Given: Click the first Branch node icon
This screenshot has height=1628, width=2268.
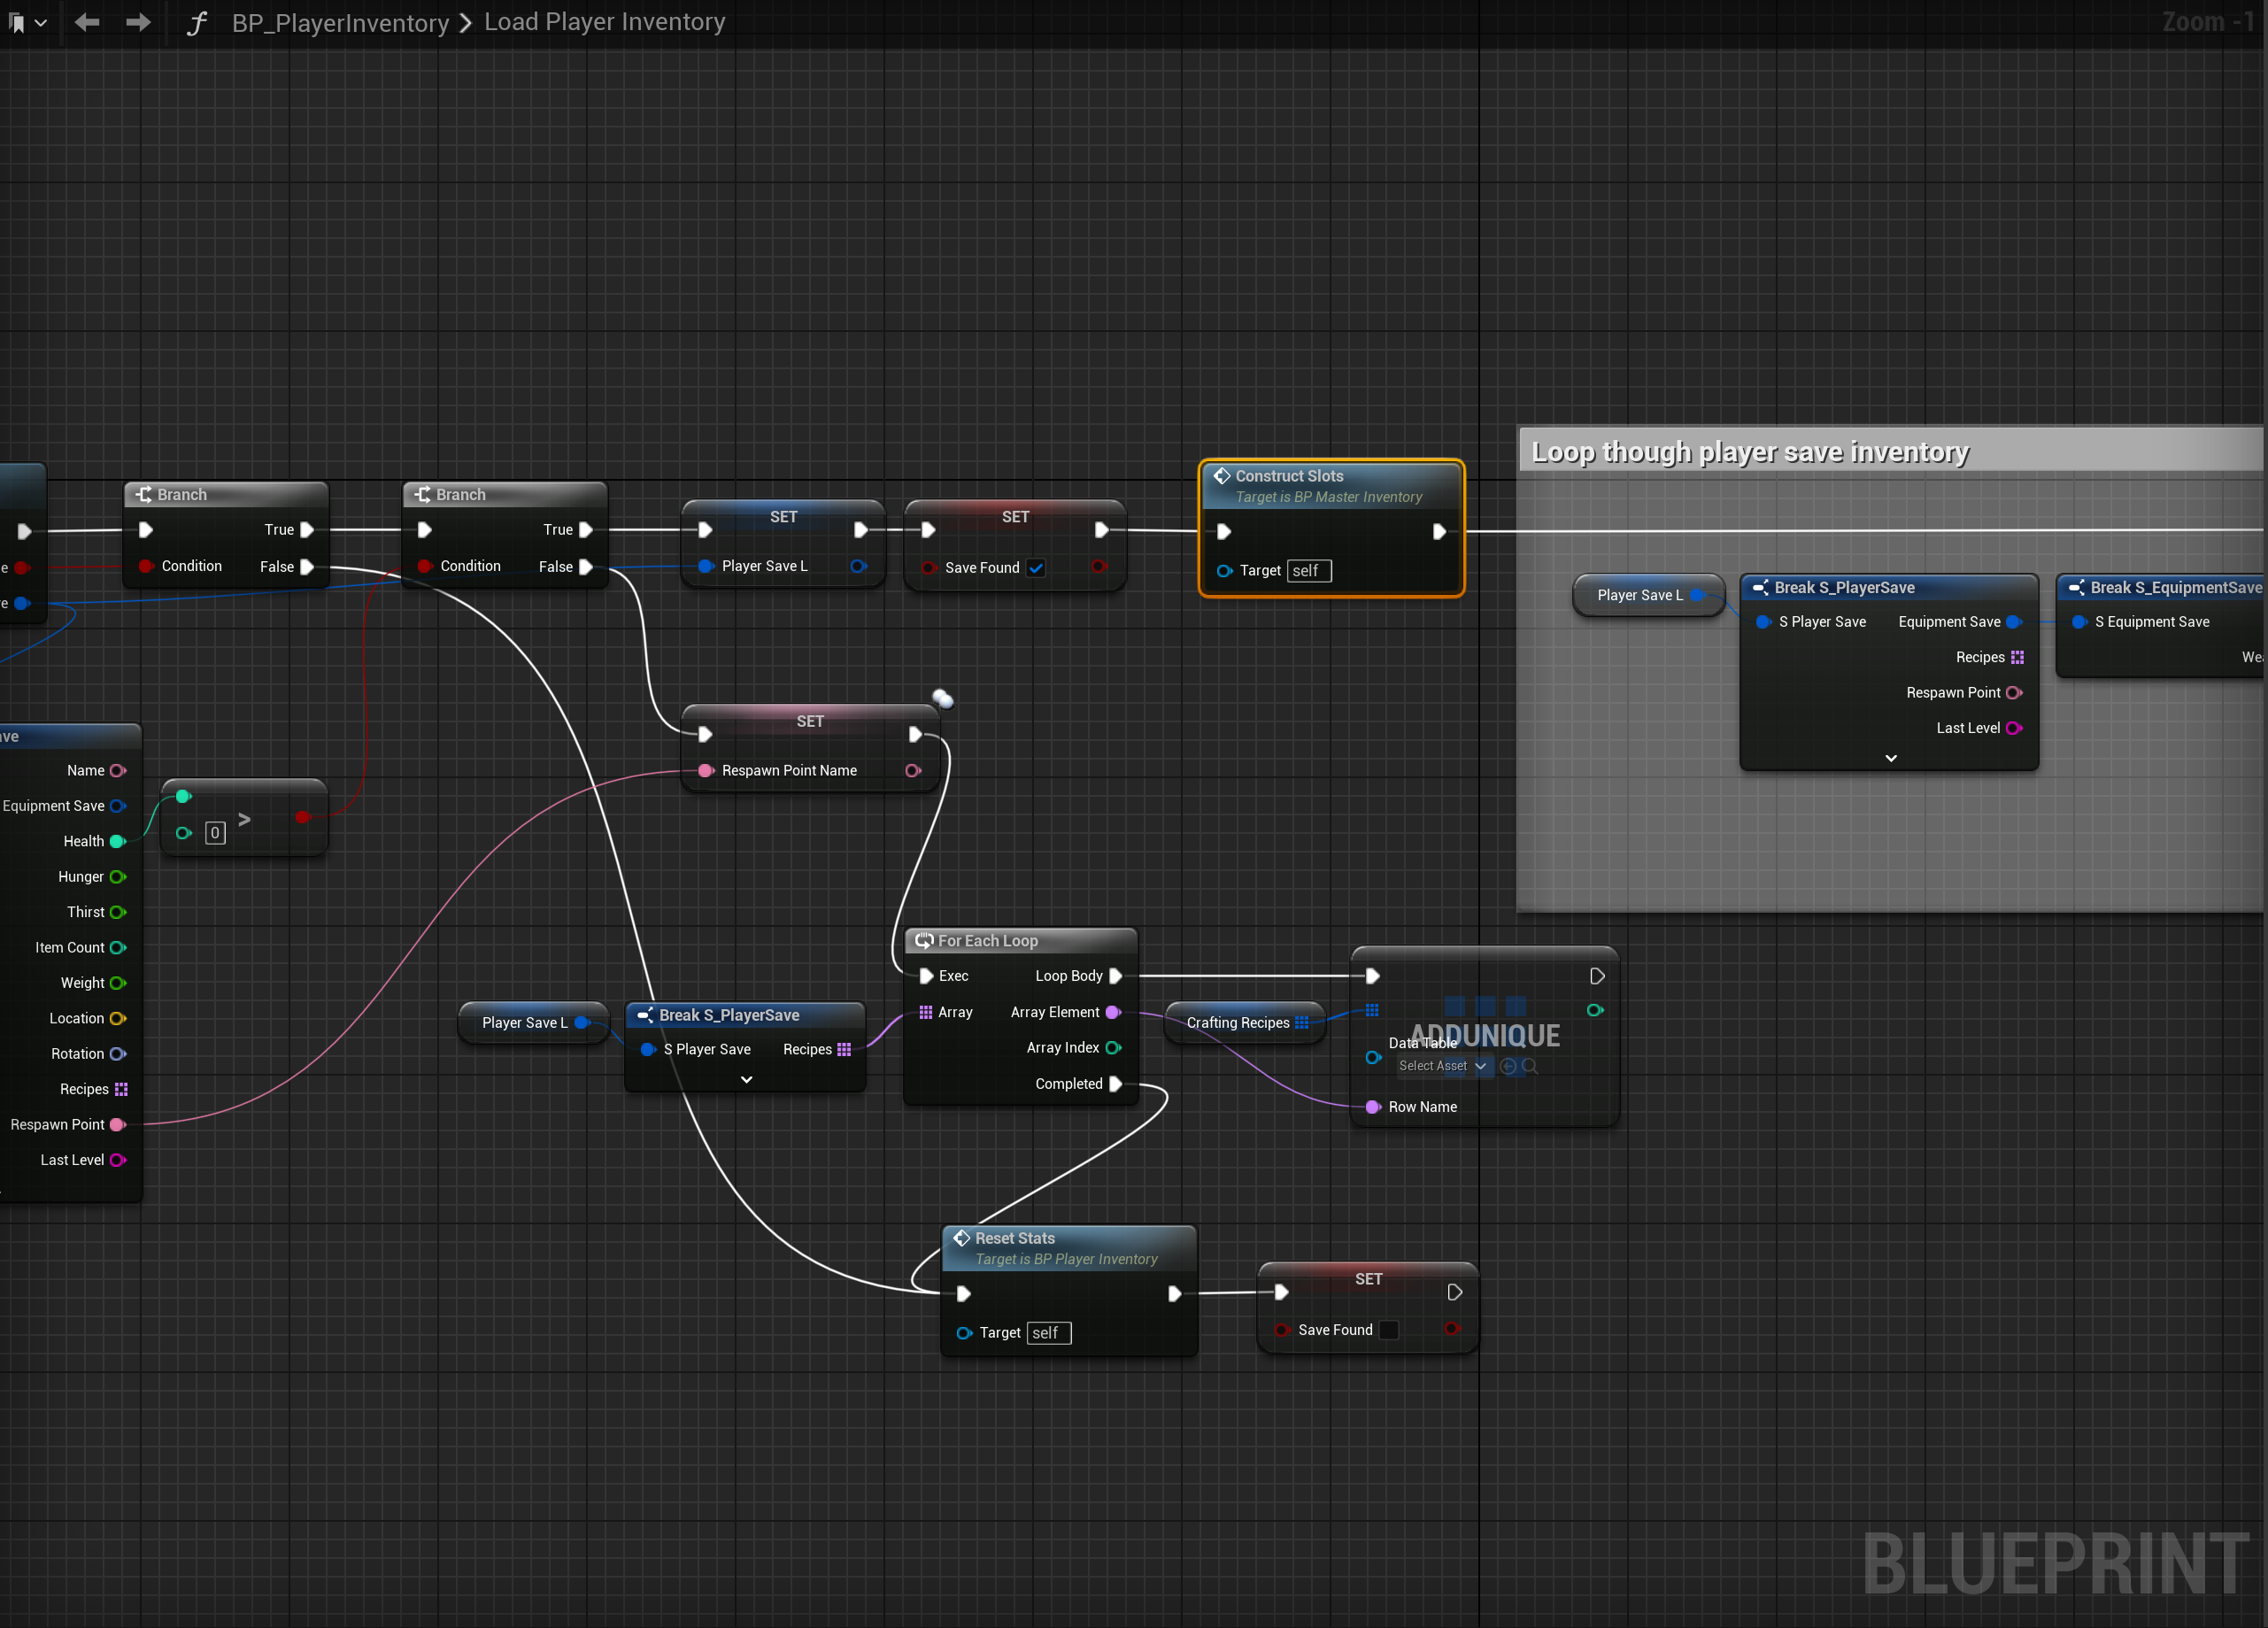Looking at the screenshot, I should [144, 495].
